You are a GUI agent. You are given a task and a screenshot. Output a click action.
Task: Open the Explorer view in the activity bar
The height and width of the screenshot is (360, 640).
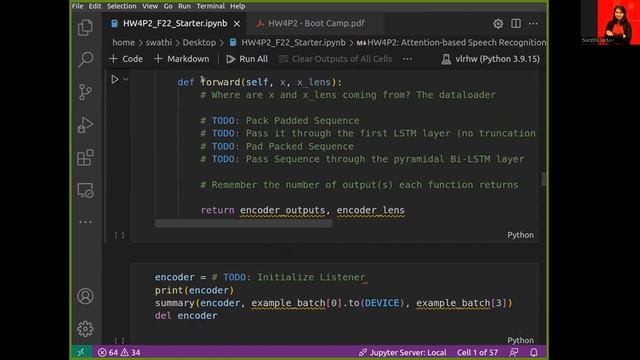pyautogui.click(x=85, y=28)
